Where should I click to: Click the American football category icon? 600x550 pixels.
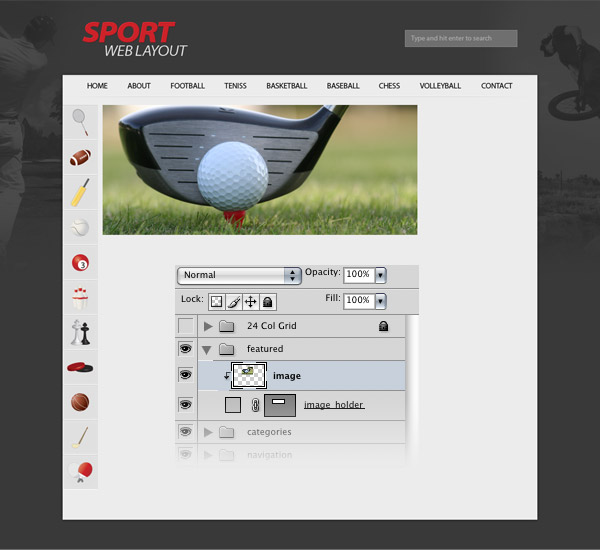(x=80, y=157)
